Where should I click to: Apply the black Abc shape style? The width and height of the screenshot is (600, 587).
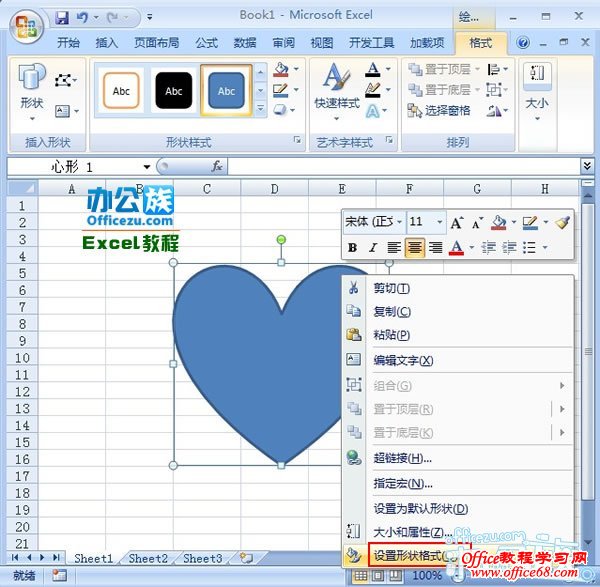tap(174, 90)
